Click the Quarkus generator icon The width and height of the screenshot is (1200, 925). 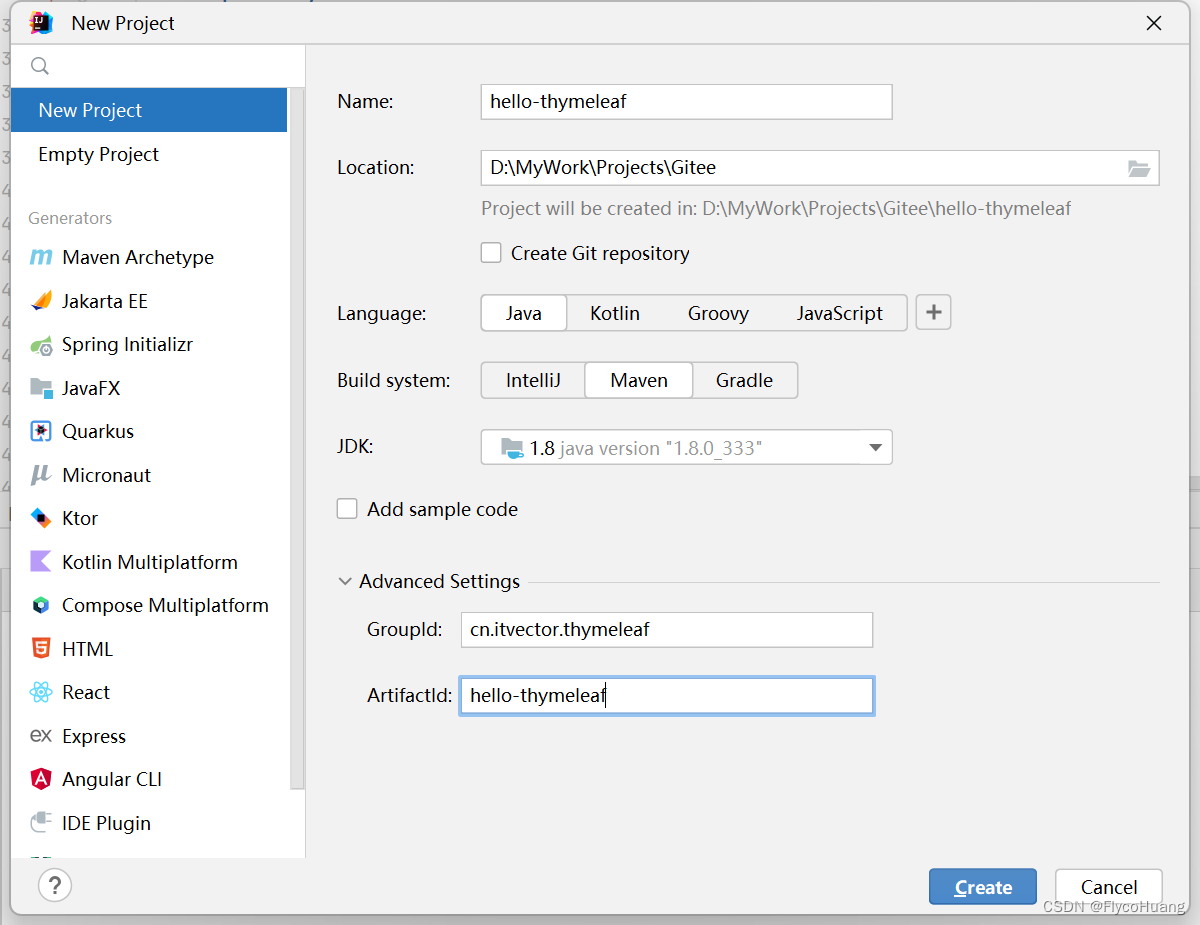point(41,432)
